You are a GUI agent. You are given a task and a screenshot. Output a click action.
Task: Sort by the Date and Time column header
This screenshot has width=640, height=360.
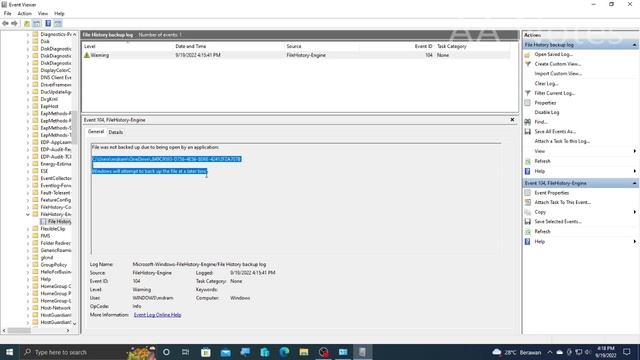point(191,46)
